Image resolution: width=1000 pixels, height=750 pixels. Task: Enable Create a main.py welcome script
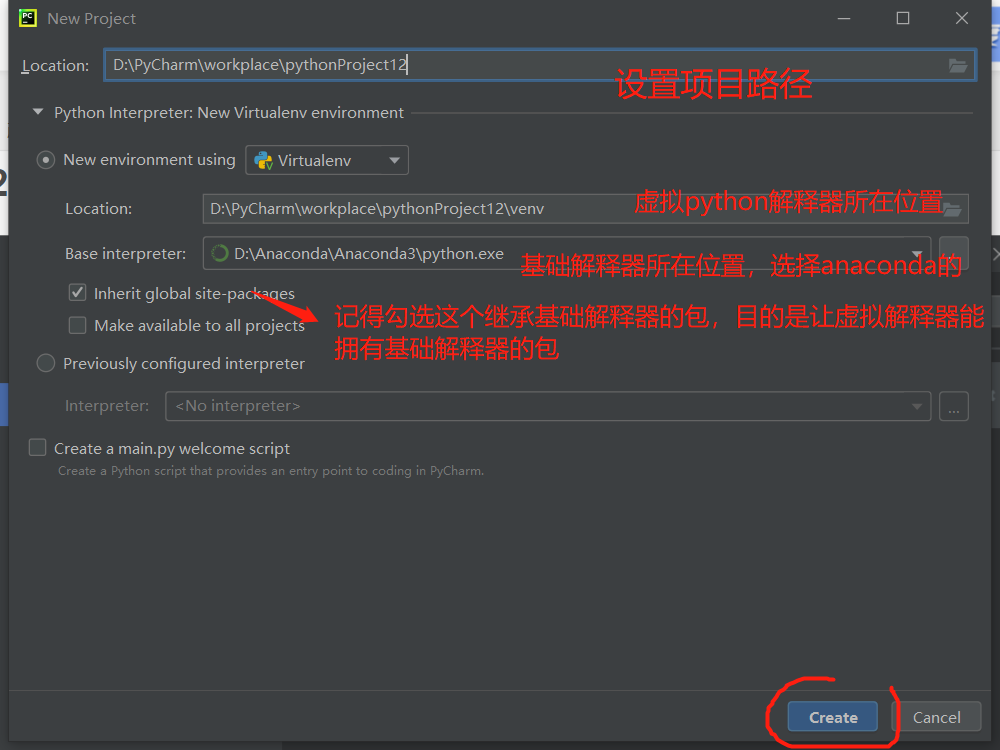(38, 448)
